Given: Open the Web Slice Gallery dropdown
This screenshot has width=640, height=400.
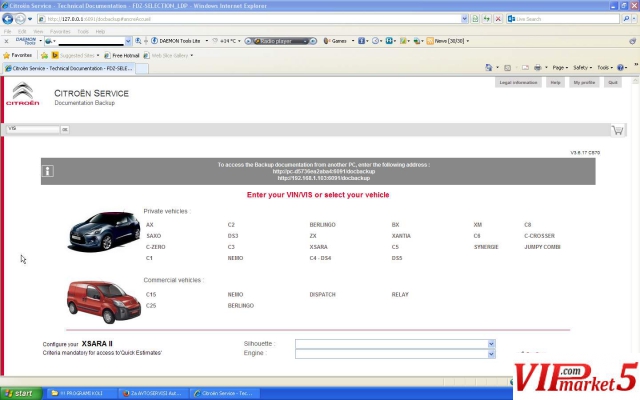Looking at the screenshot, I should tap(191, 55).
